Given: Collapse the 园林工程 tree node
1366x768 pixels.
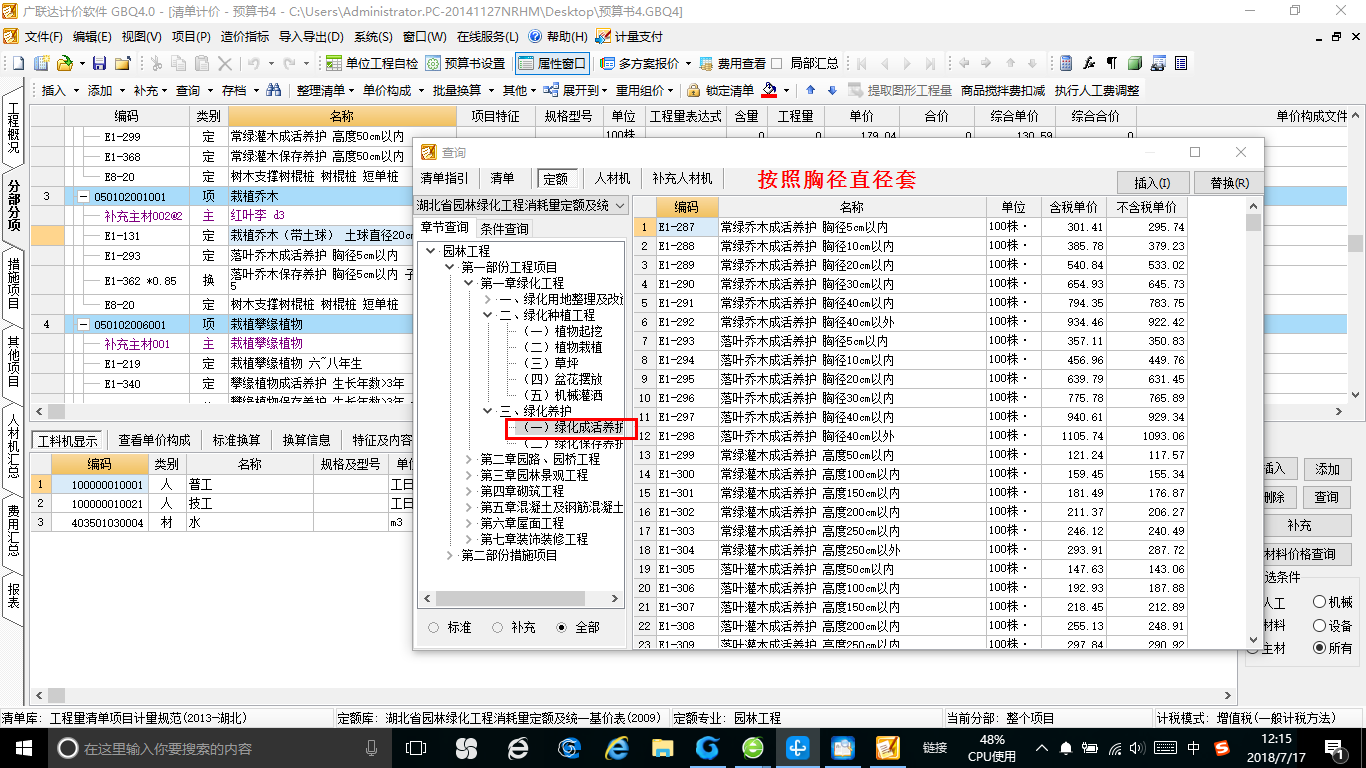Looking at the screenshot, I should 431,251.
